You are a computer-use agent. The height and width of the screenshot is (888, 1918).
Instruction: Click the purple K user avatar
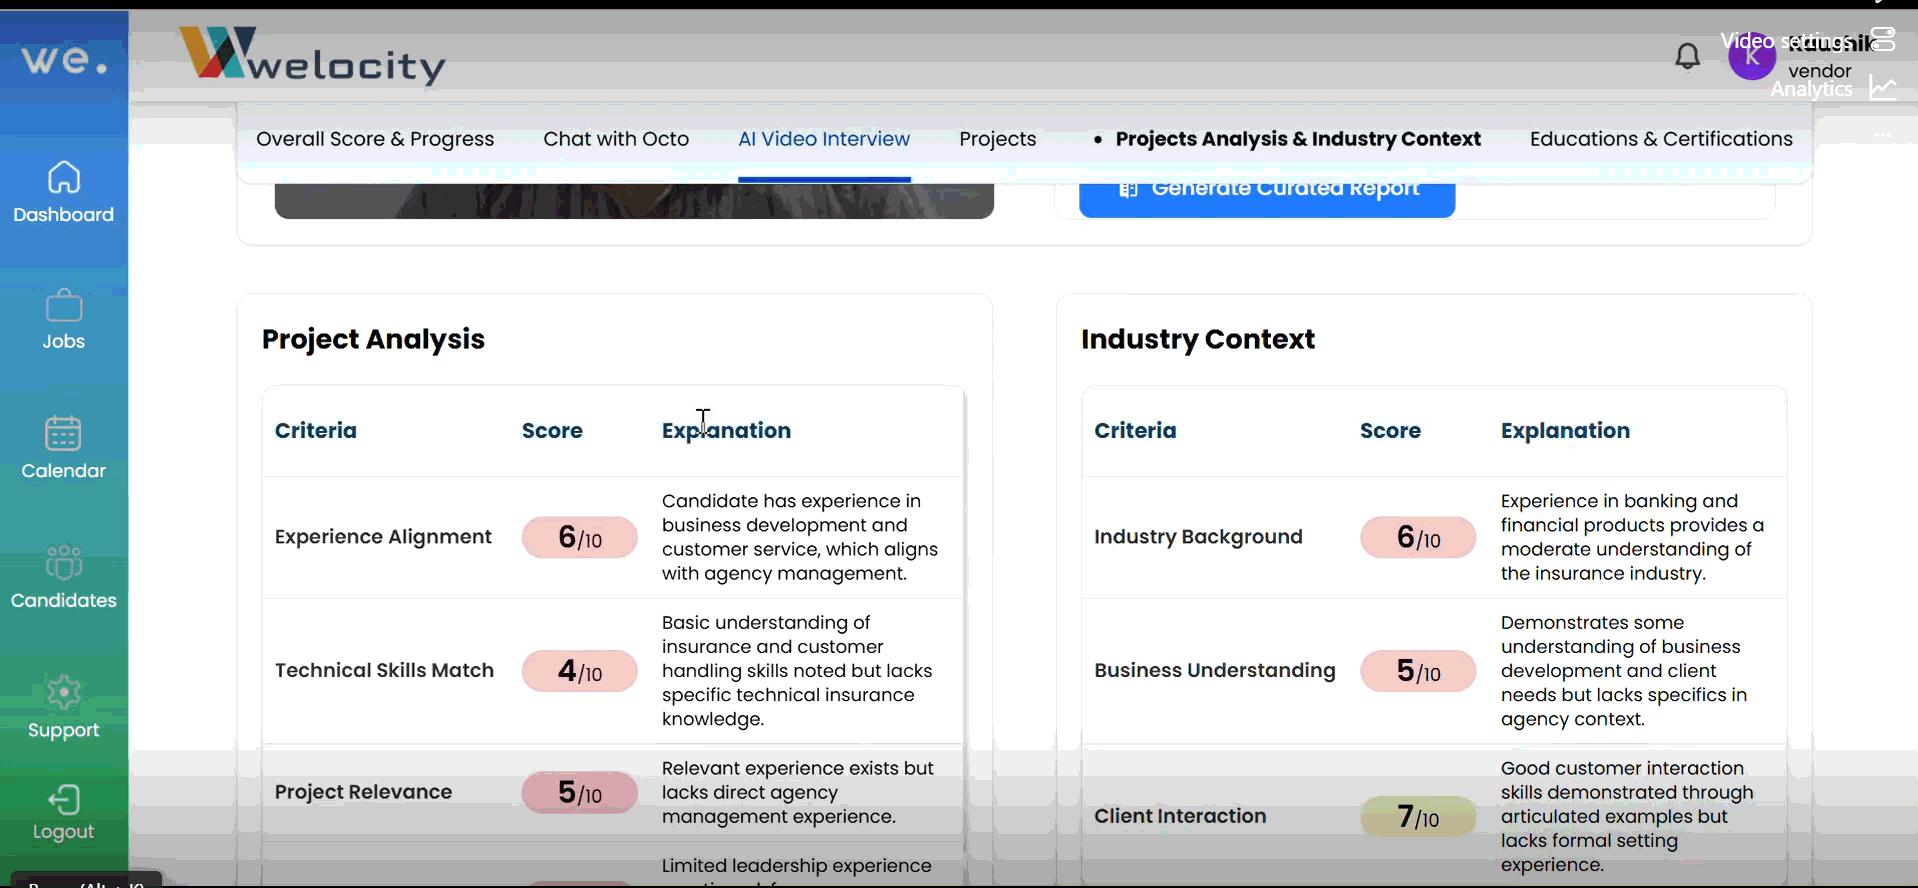click(x=1751, y=58)
